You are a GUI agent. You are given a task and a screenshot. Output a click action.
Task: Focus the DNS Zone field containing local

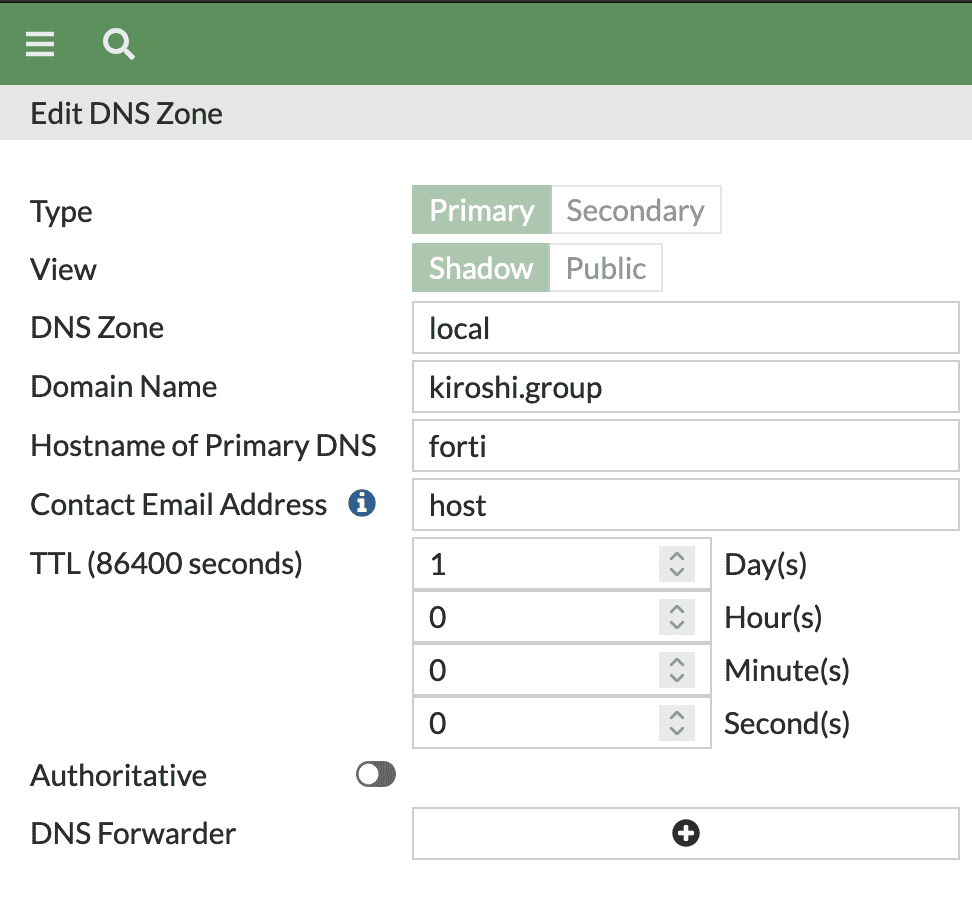[686, 327]
